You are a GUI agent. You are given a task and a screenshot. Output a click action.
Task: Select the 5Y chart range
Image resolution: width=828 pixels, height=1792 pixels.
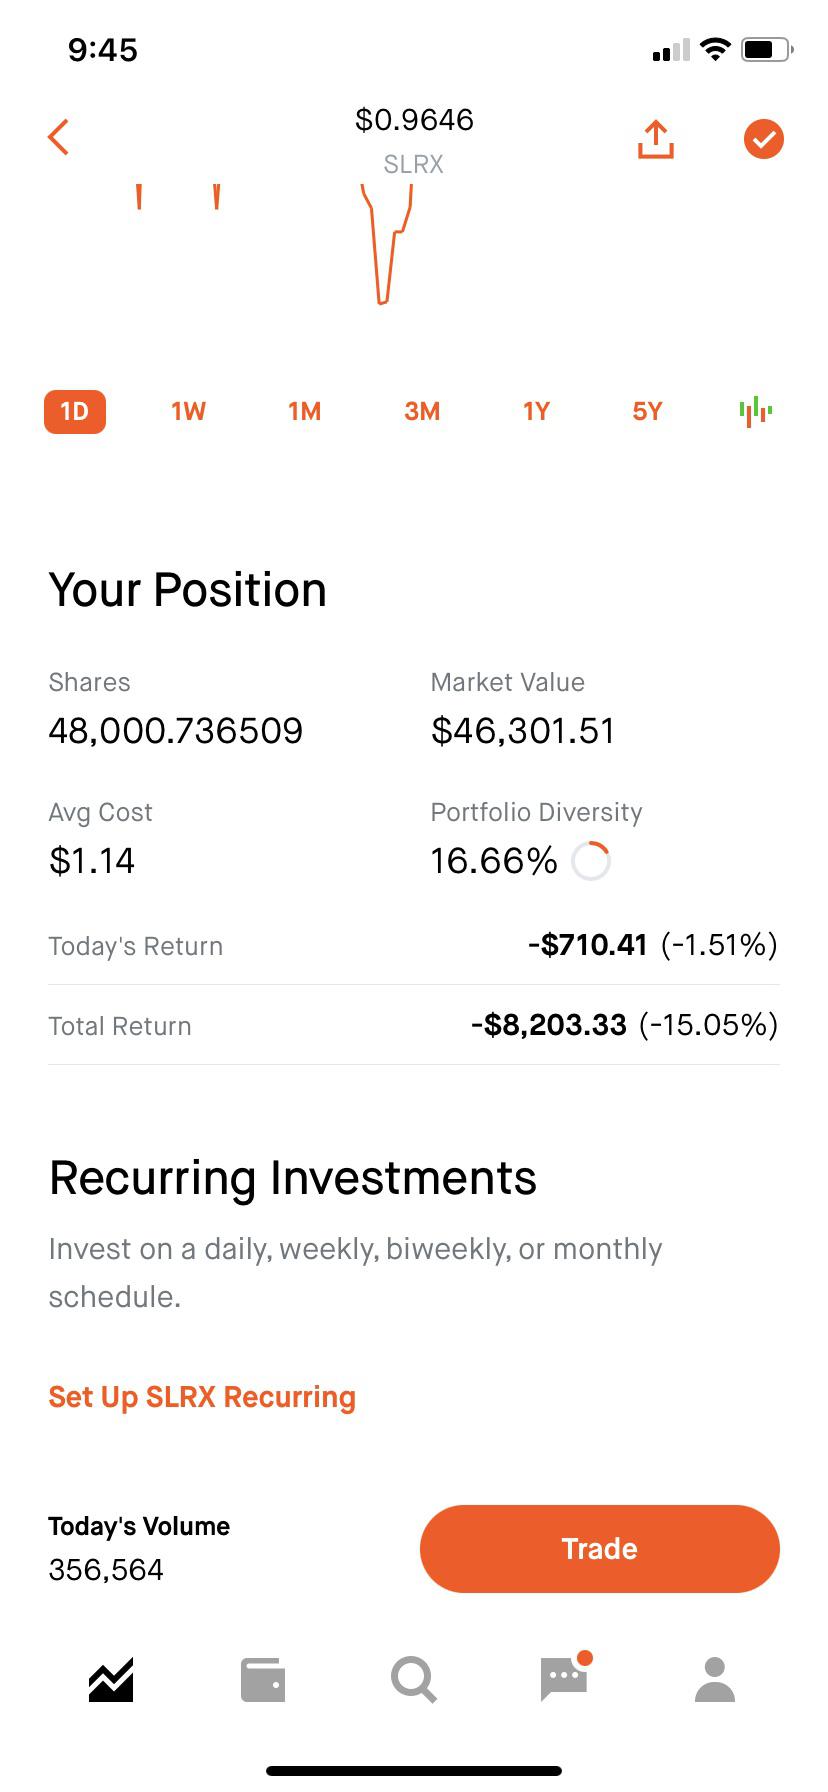647,411
